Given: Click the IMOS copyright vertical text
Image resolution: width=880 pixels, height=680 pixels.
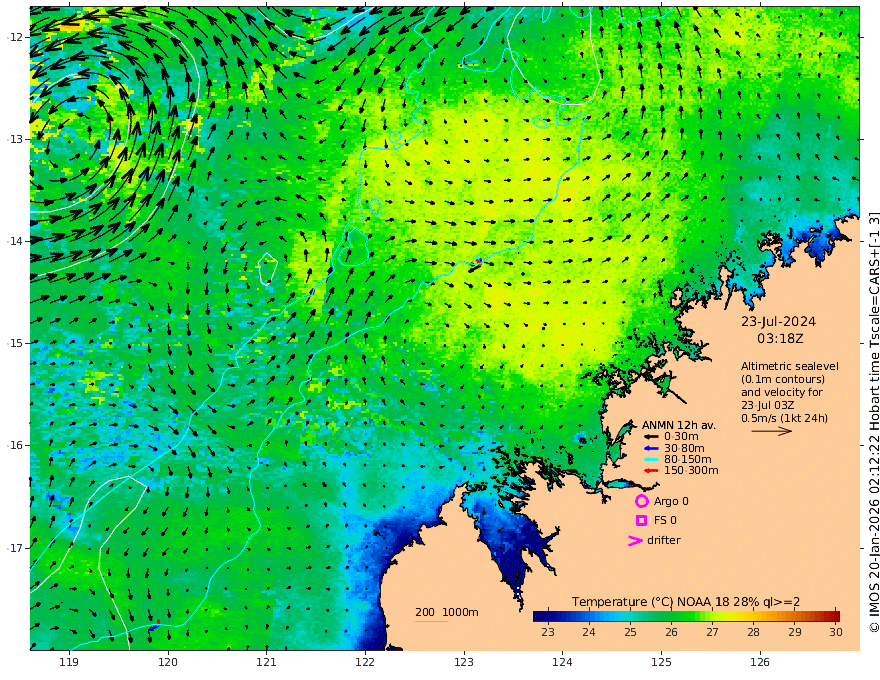Looking at the screenshot, I should point(874,422).
